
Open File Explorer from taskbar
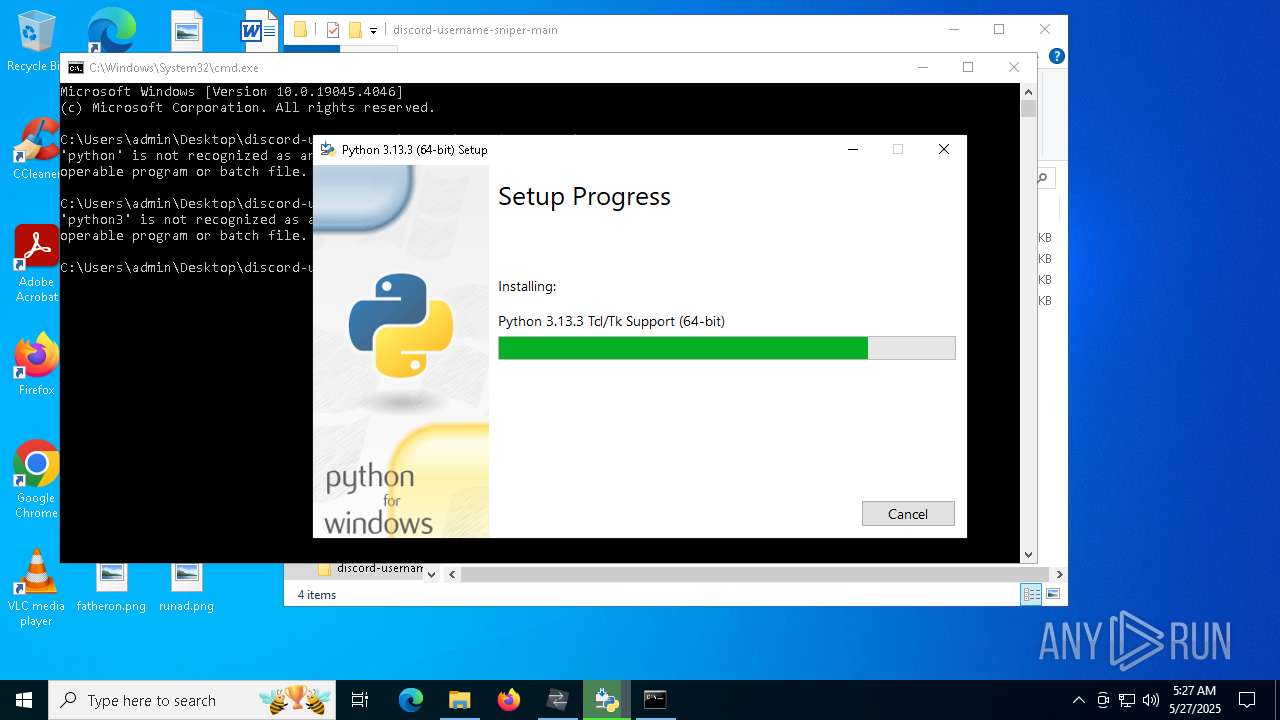pos(459,700)
